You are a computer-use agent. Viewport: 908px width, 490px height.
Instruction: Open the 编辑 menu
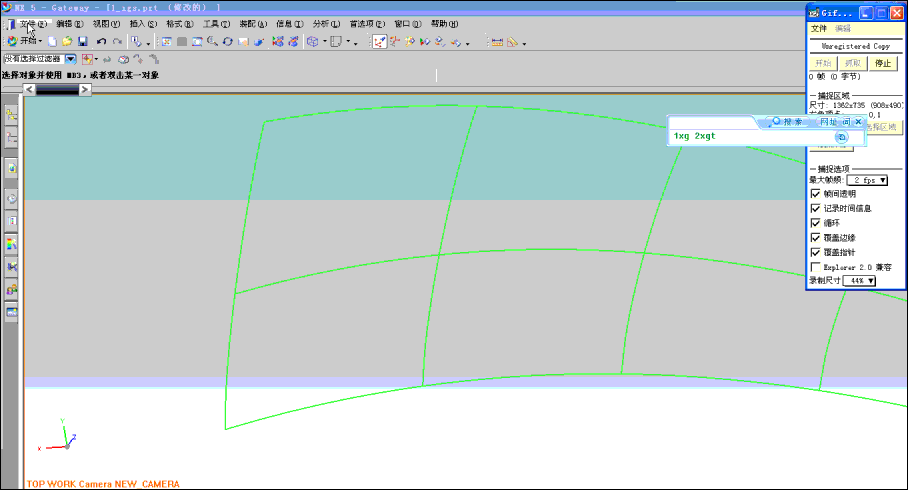[x=69, y=24]
